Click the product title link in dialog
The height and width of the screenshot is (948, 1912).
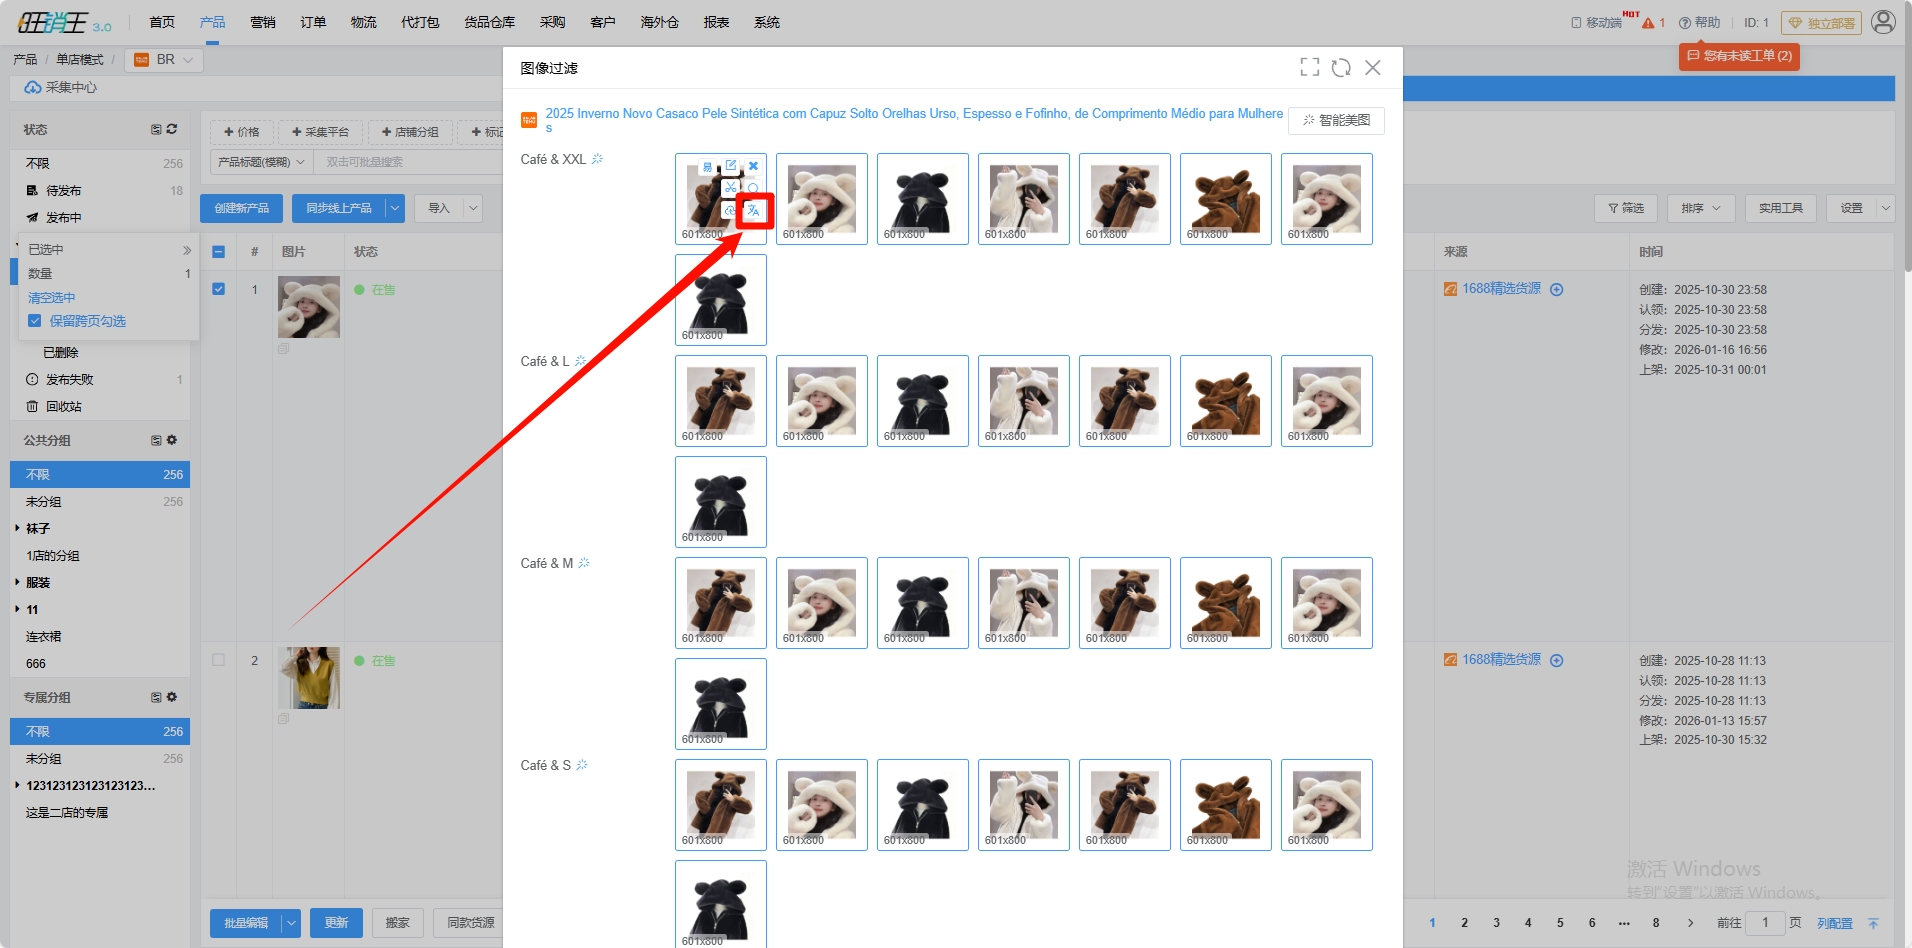click(x=913, y=114)
